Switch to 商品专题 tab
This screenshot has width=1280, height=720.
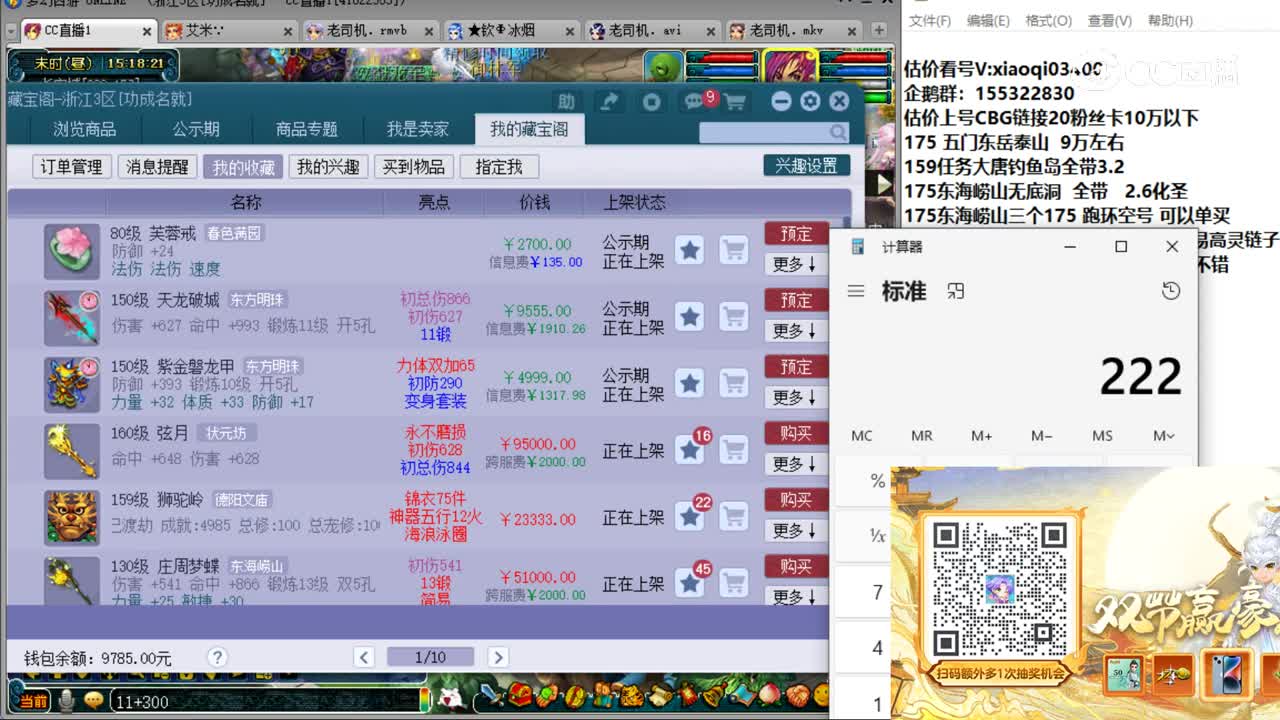pos(307,129)
